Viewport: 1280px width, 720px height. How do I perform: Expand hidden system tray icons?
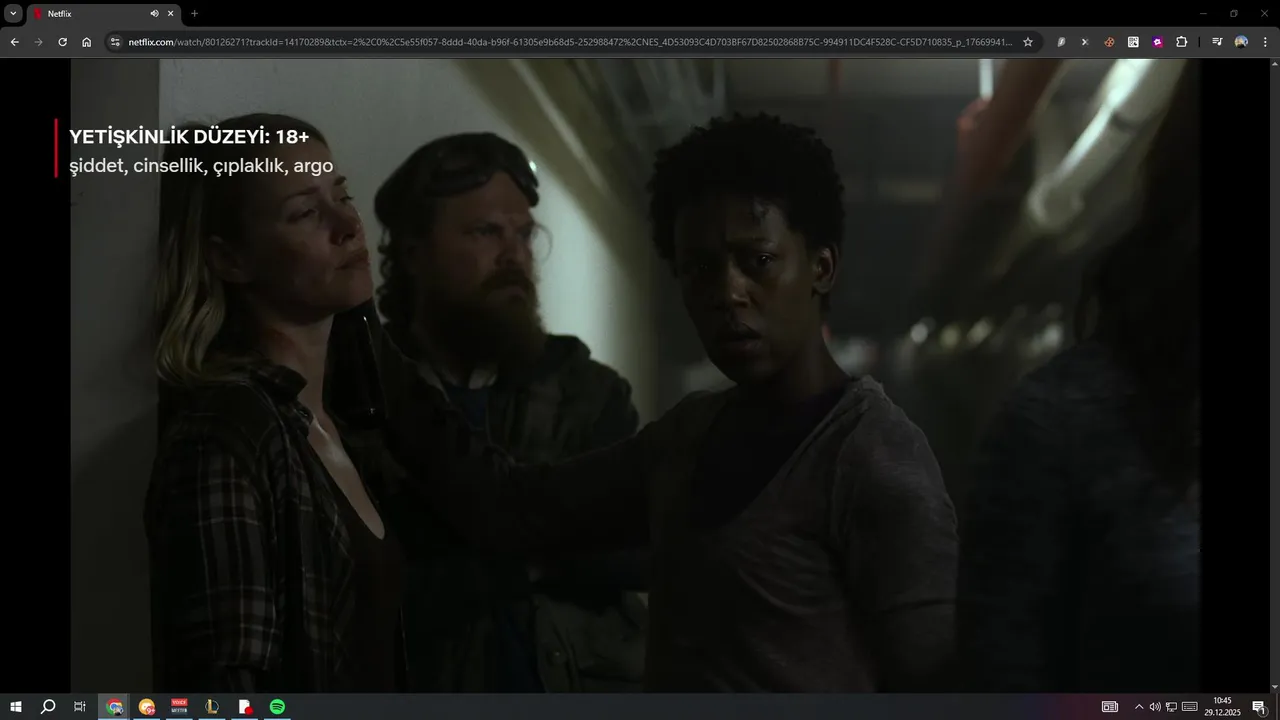1138,707
